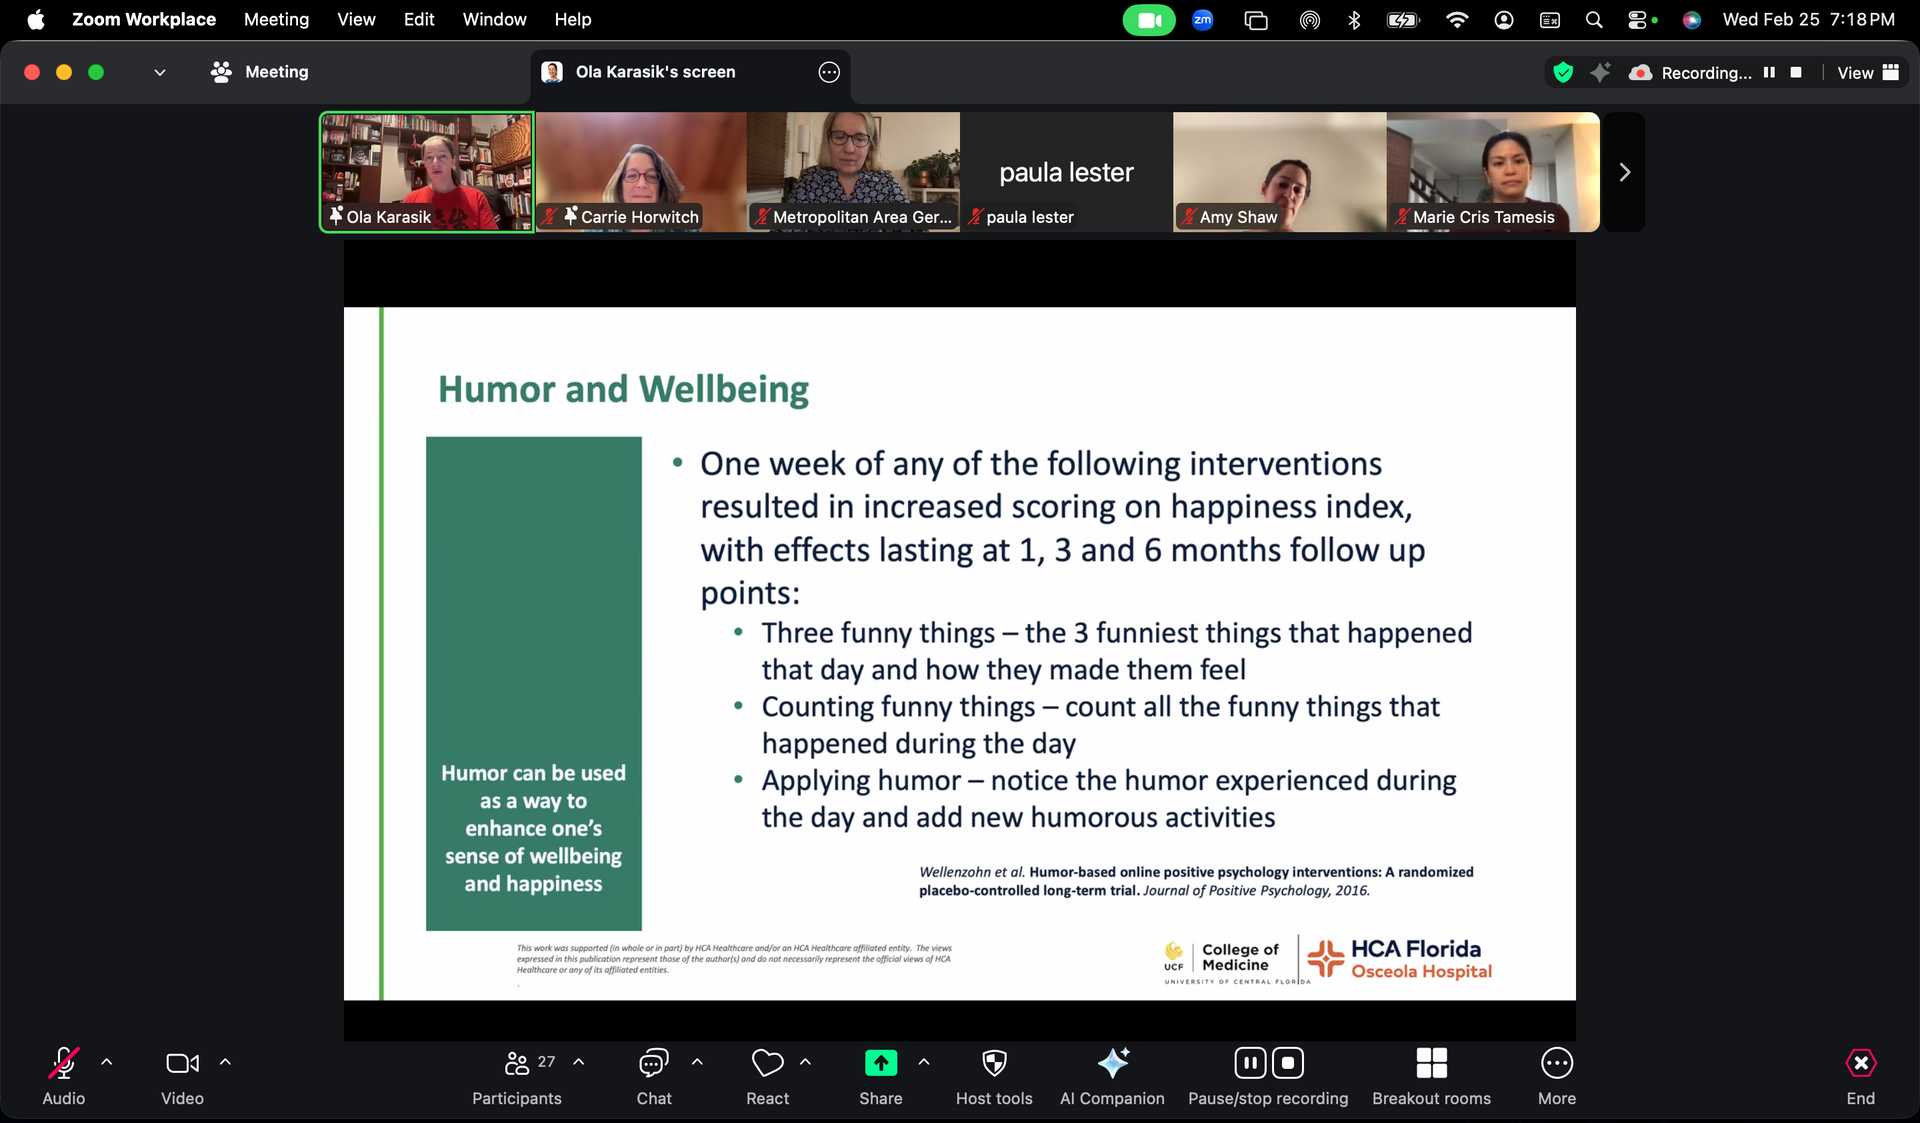Select Amy Shaw's video thumbnail
Screen dimensions: 1920x1123
click(x=1279, y=172)
